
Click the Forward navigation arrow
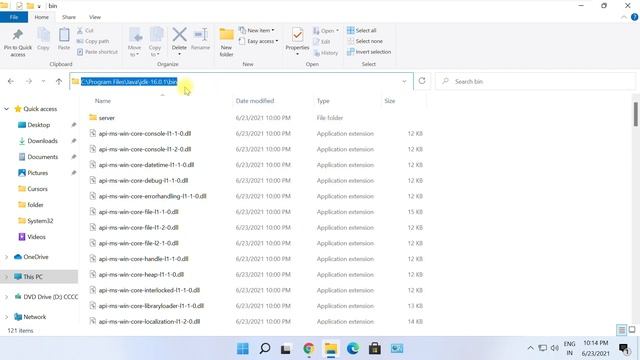point(29,81)
